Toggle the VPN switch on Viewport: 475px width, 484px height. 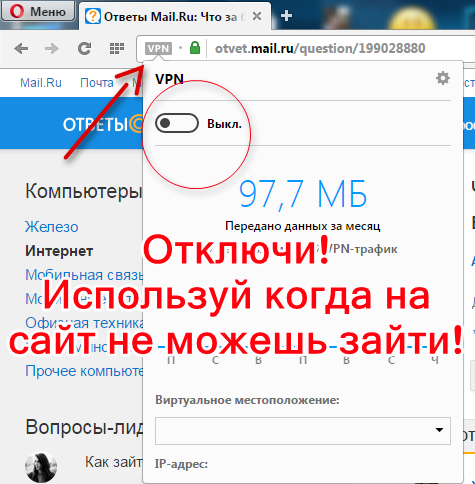pyautogui.click(x=177, y=123)
